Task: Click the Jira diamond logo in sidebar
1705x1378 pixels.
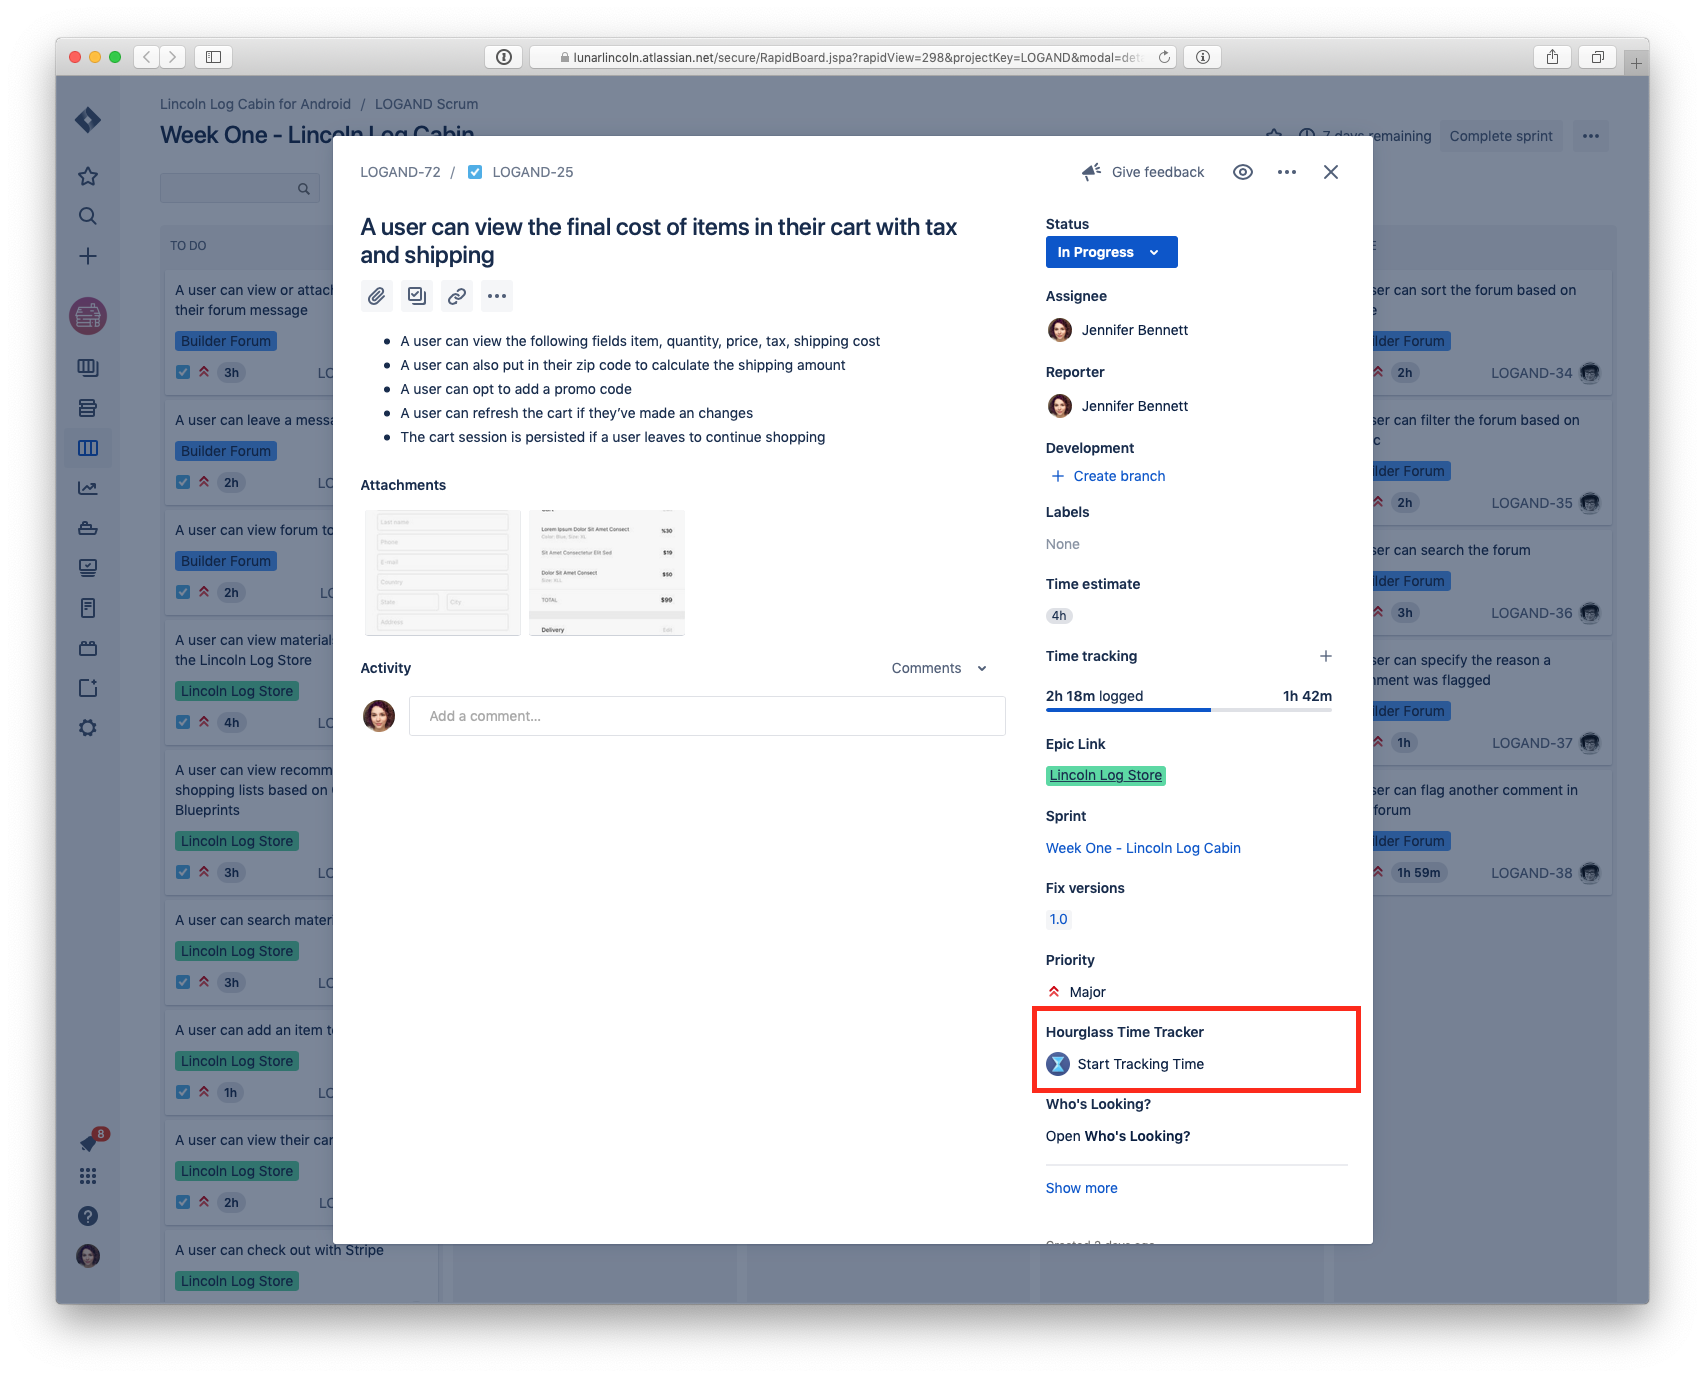Action: coord(88,120)
